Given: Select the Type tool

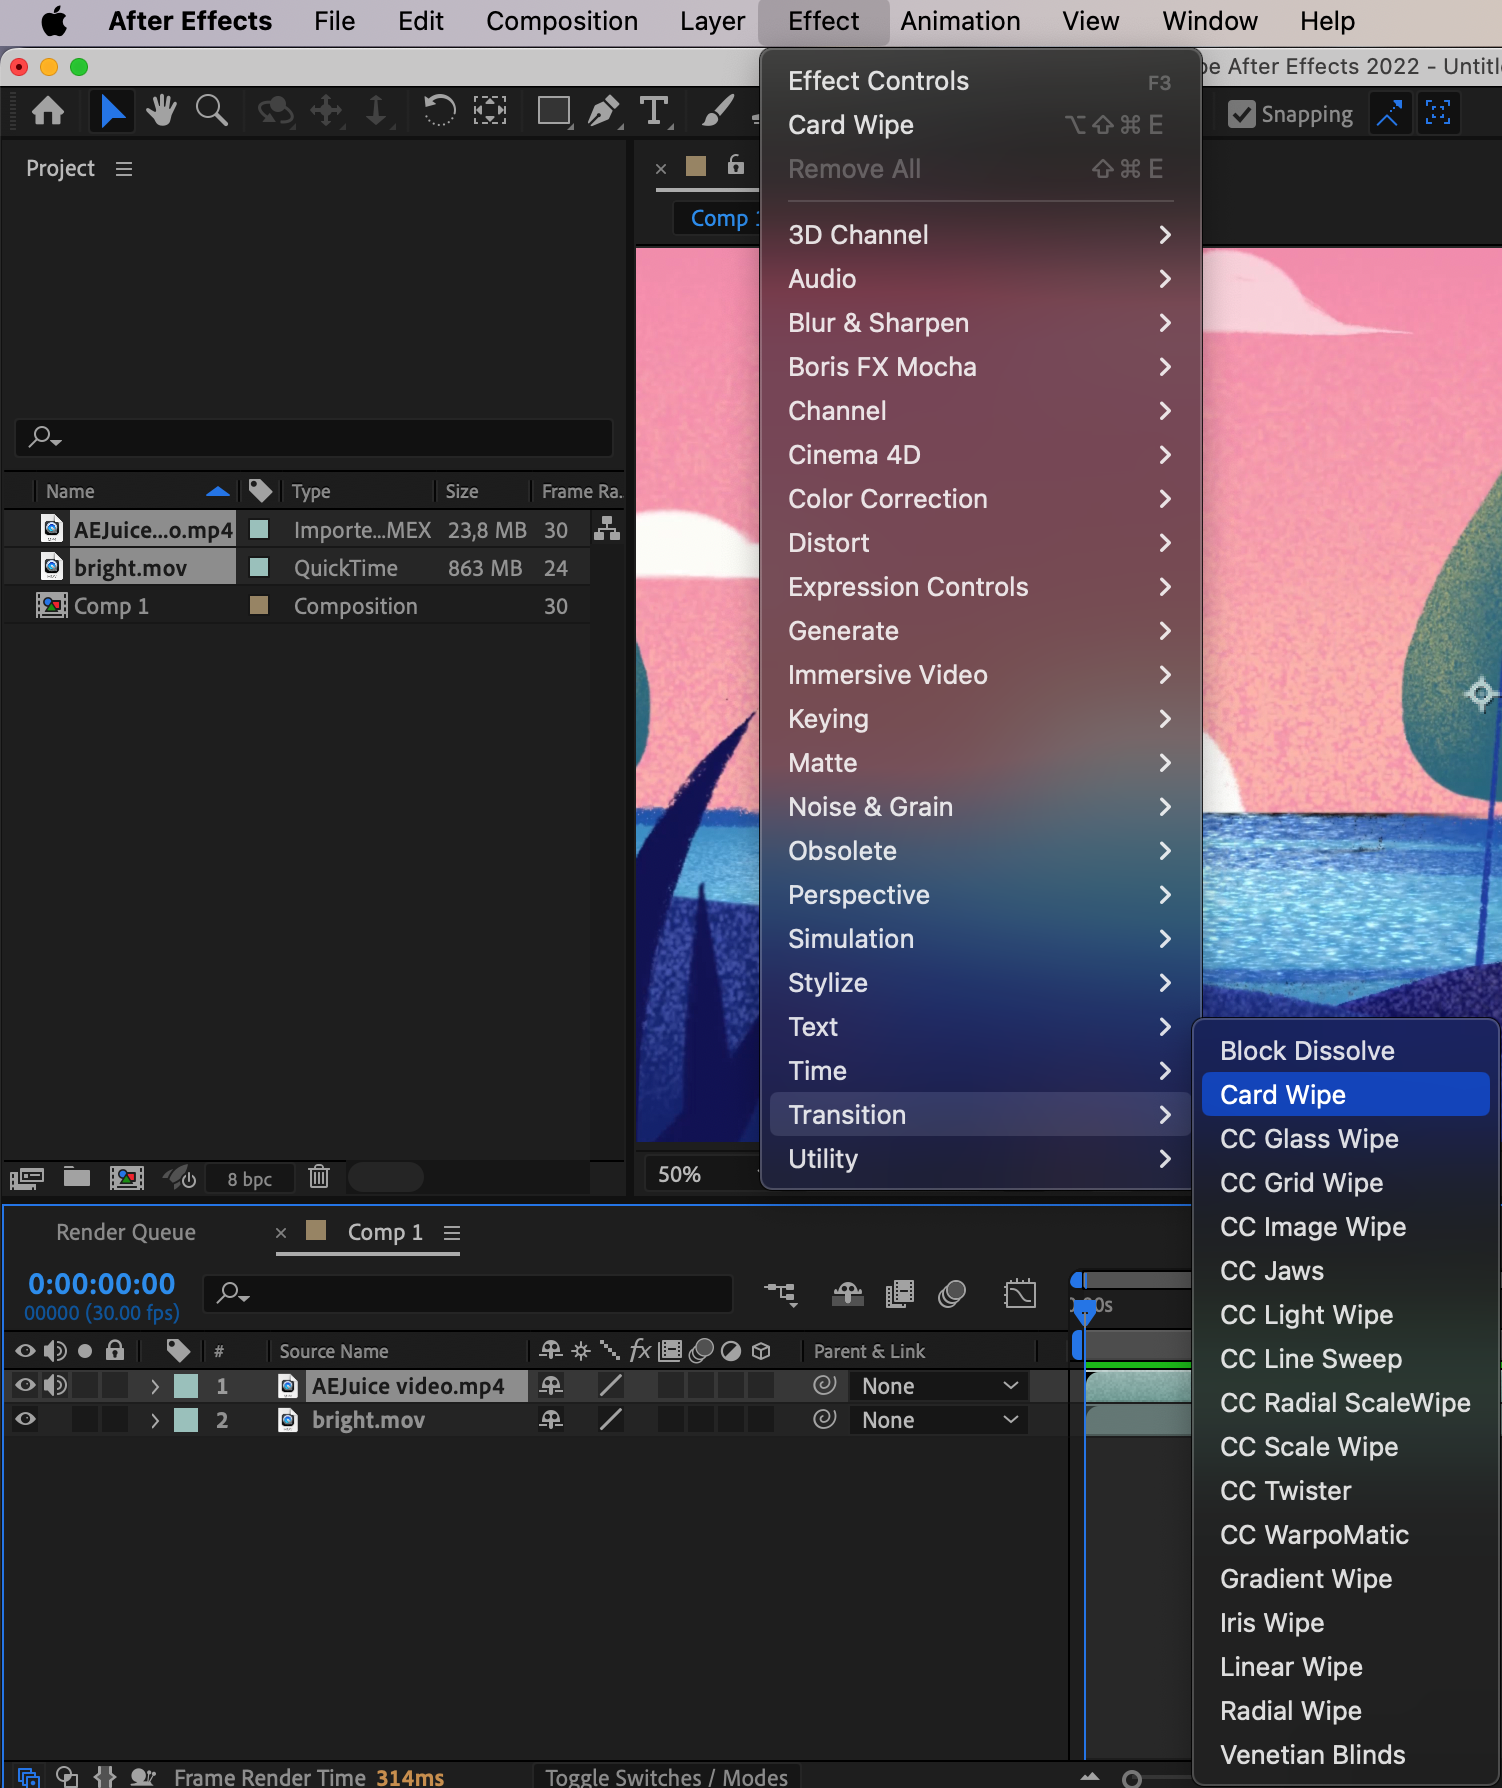Looking at the screenshot, I should click(654, 111).
